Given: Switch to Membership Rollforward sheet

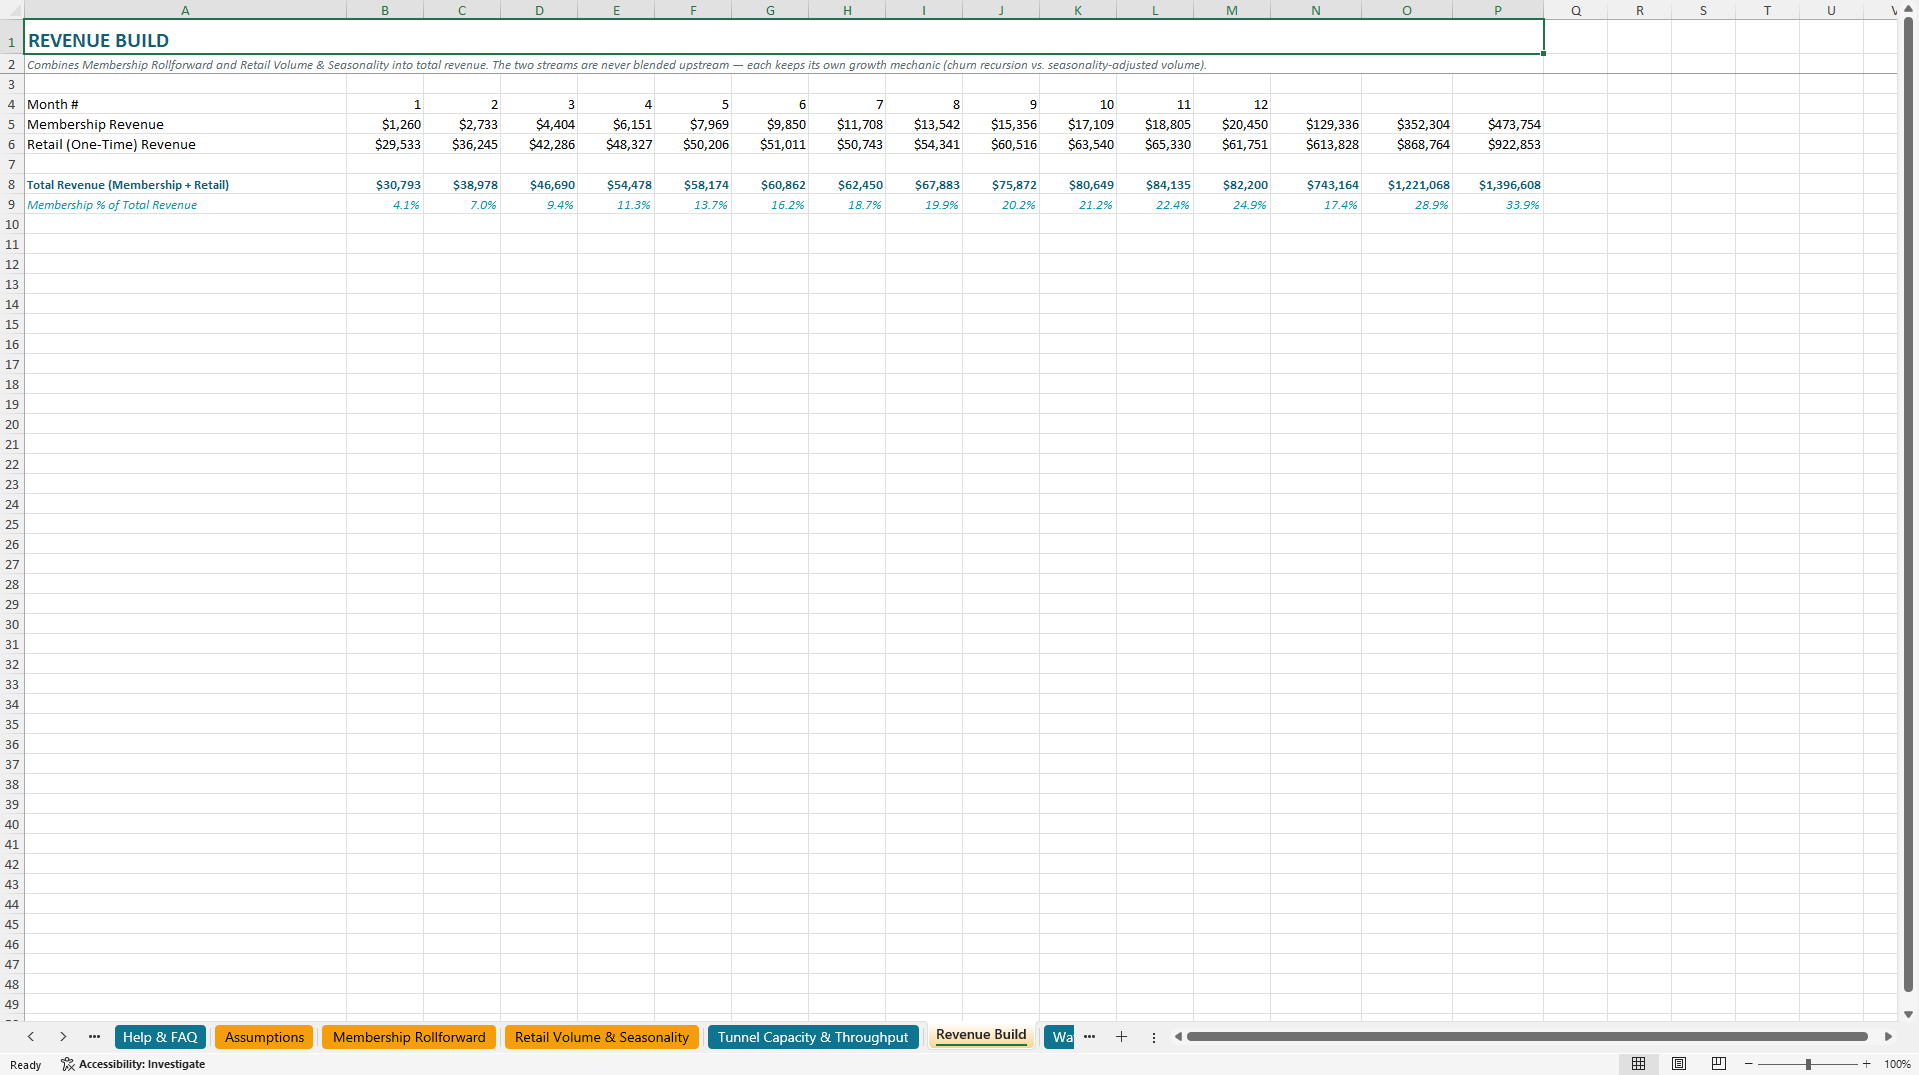Looking at the screenshot, I should click(409, 1037).
